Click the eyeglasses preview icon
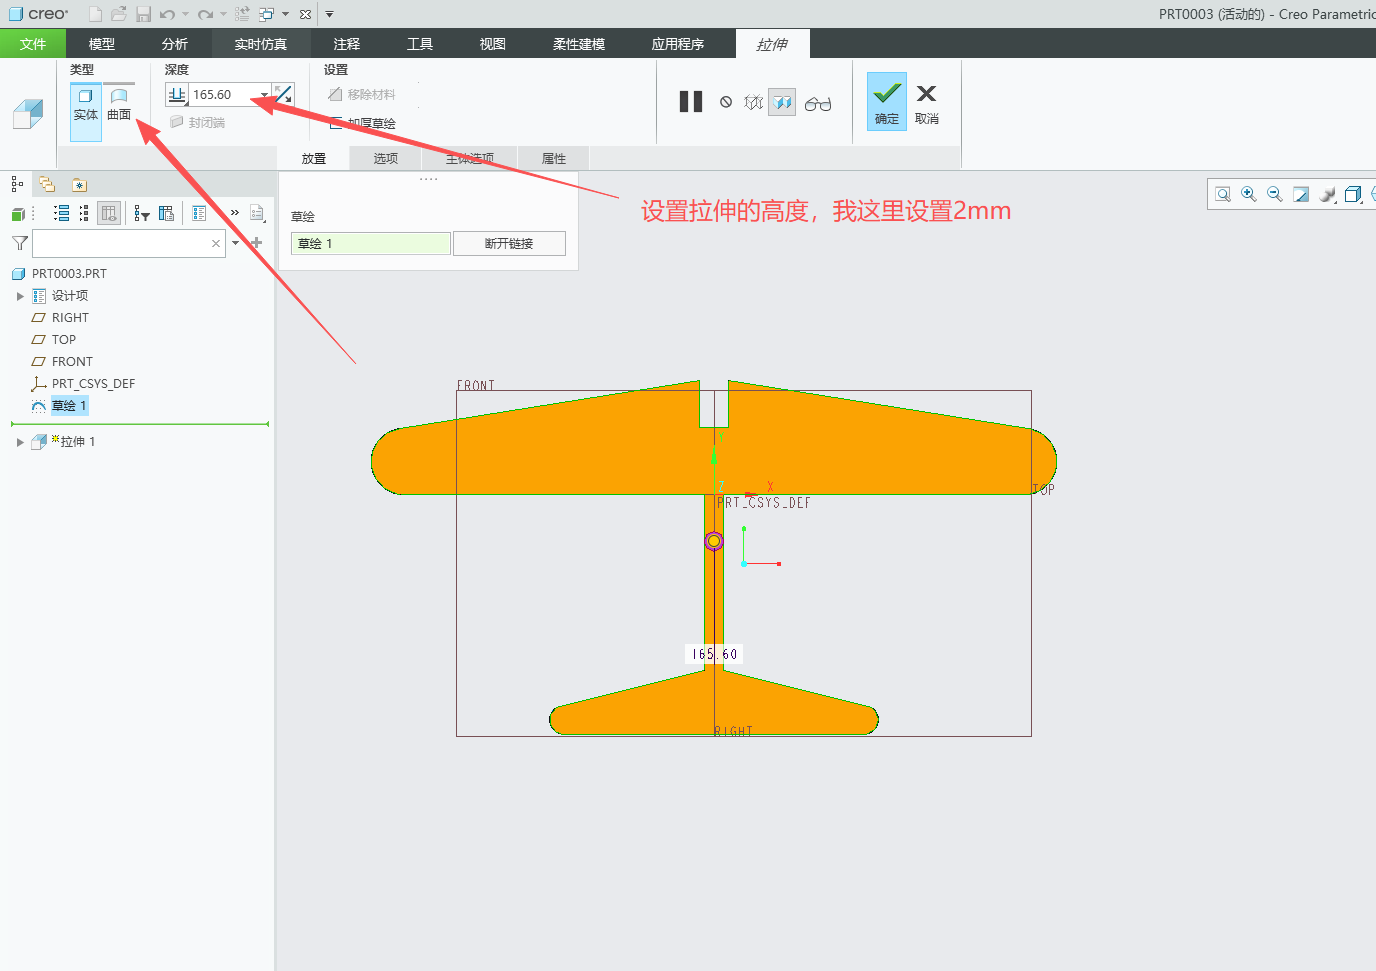Screen dimensions: 1376x971 (x=818, y=103)
